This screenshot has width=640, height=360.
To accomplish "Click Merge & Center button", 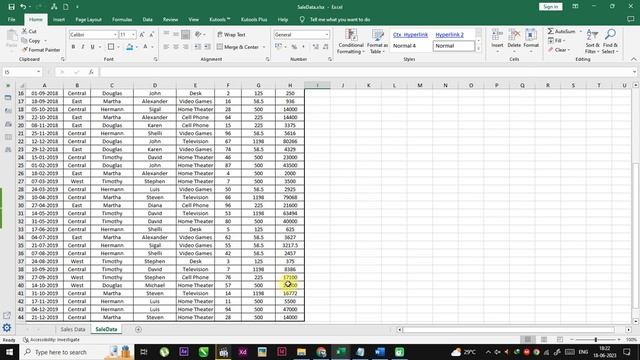I will click(238, 47).
